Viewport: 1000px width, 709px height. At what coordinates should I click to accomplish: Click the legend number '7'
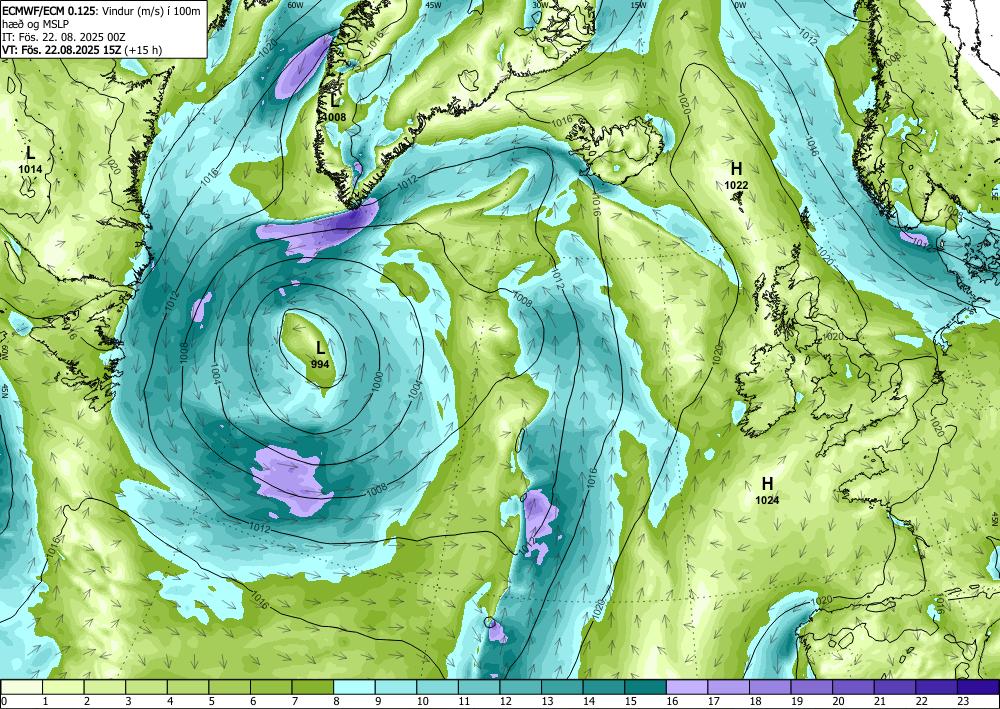click(x=295, y=701)
